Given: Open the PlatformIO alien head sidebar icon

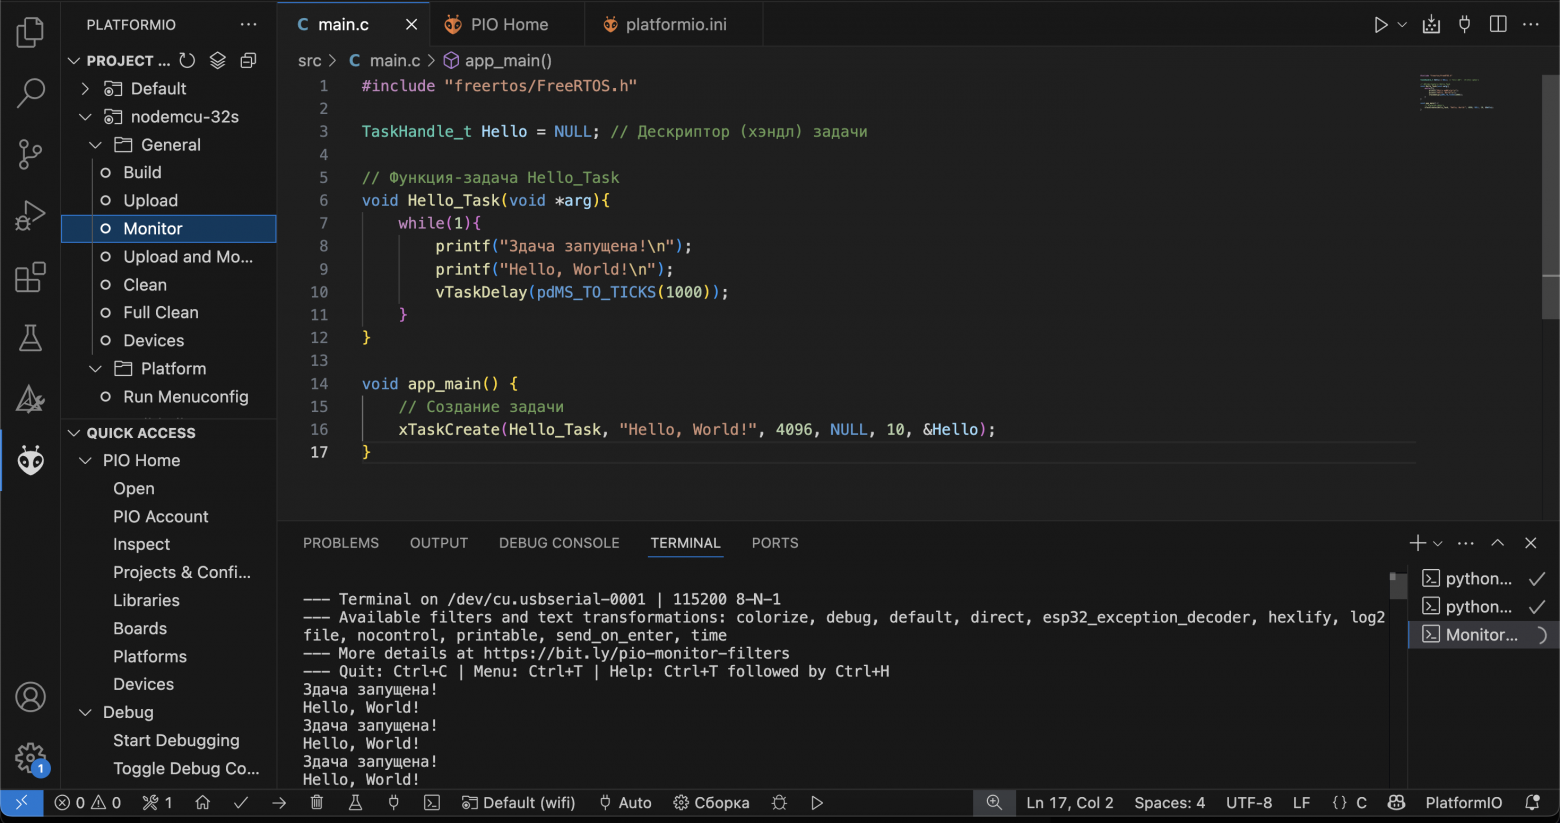Looking at the screenshot, I should (31, 461).
